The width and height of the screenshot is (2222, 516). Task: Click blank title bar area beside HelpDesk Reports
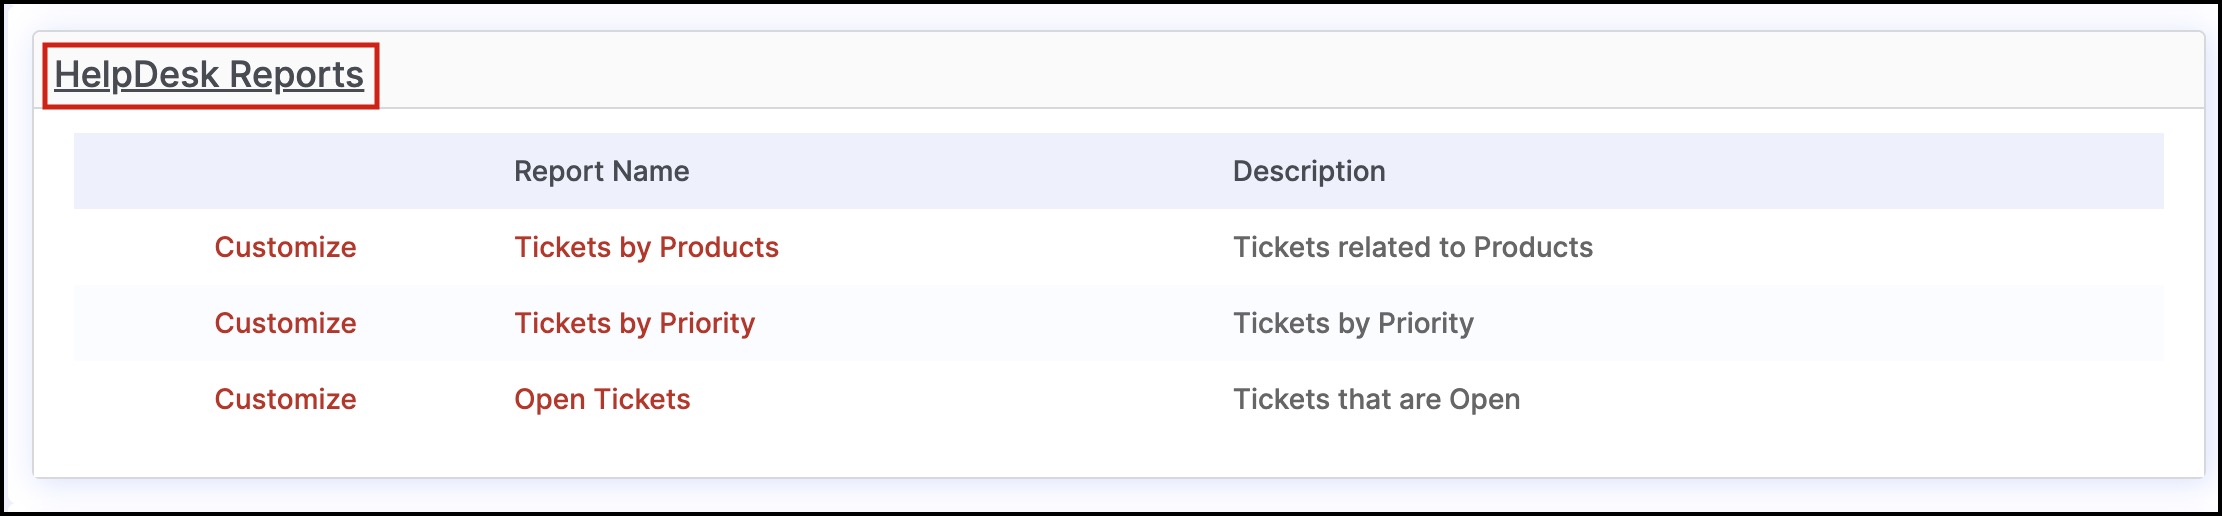[1290, 72]
